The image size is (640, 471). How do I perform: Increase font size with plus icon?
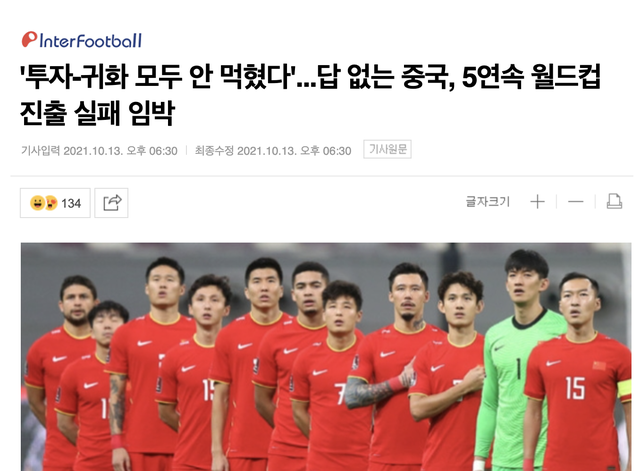pyautogui.click(x=537, y=202)
